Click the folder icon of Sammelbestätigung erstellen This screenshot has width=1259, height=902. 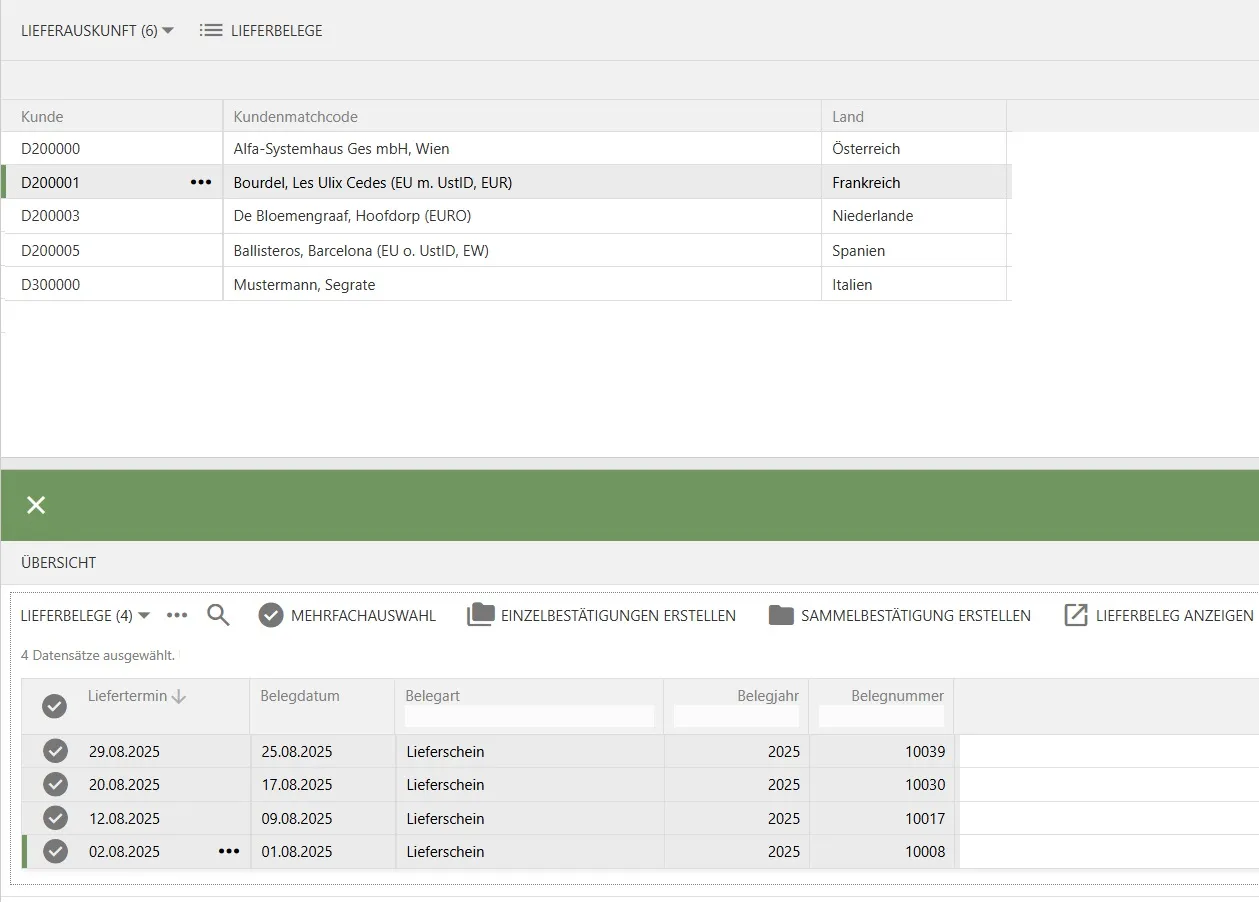781,615
